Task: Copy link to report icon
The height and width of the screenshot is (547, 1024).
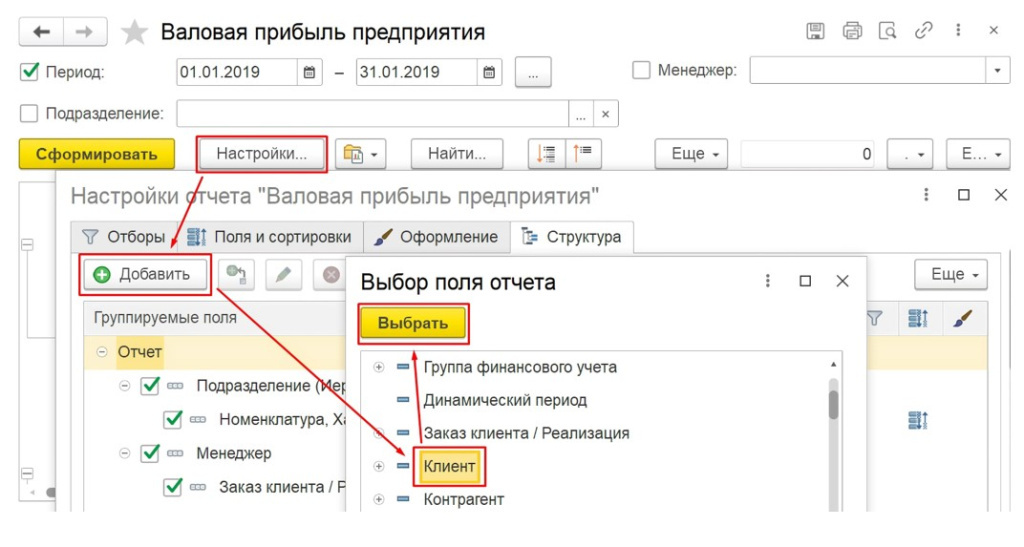Action: tap(922, 31)
